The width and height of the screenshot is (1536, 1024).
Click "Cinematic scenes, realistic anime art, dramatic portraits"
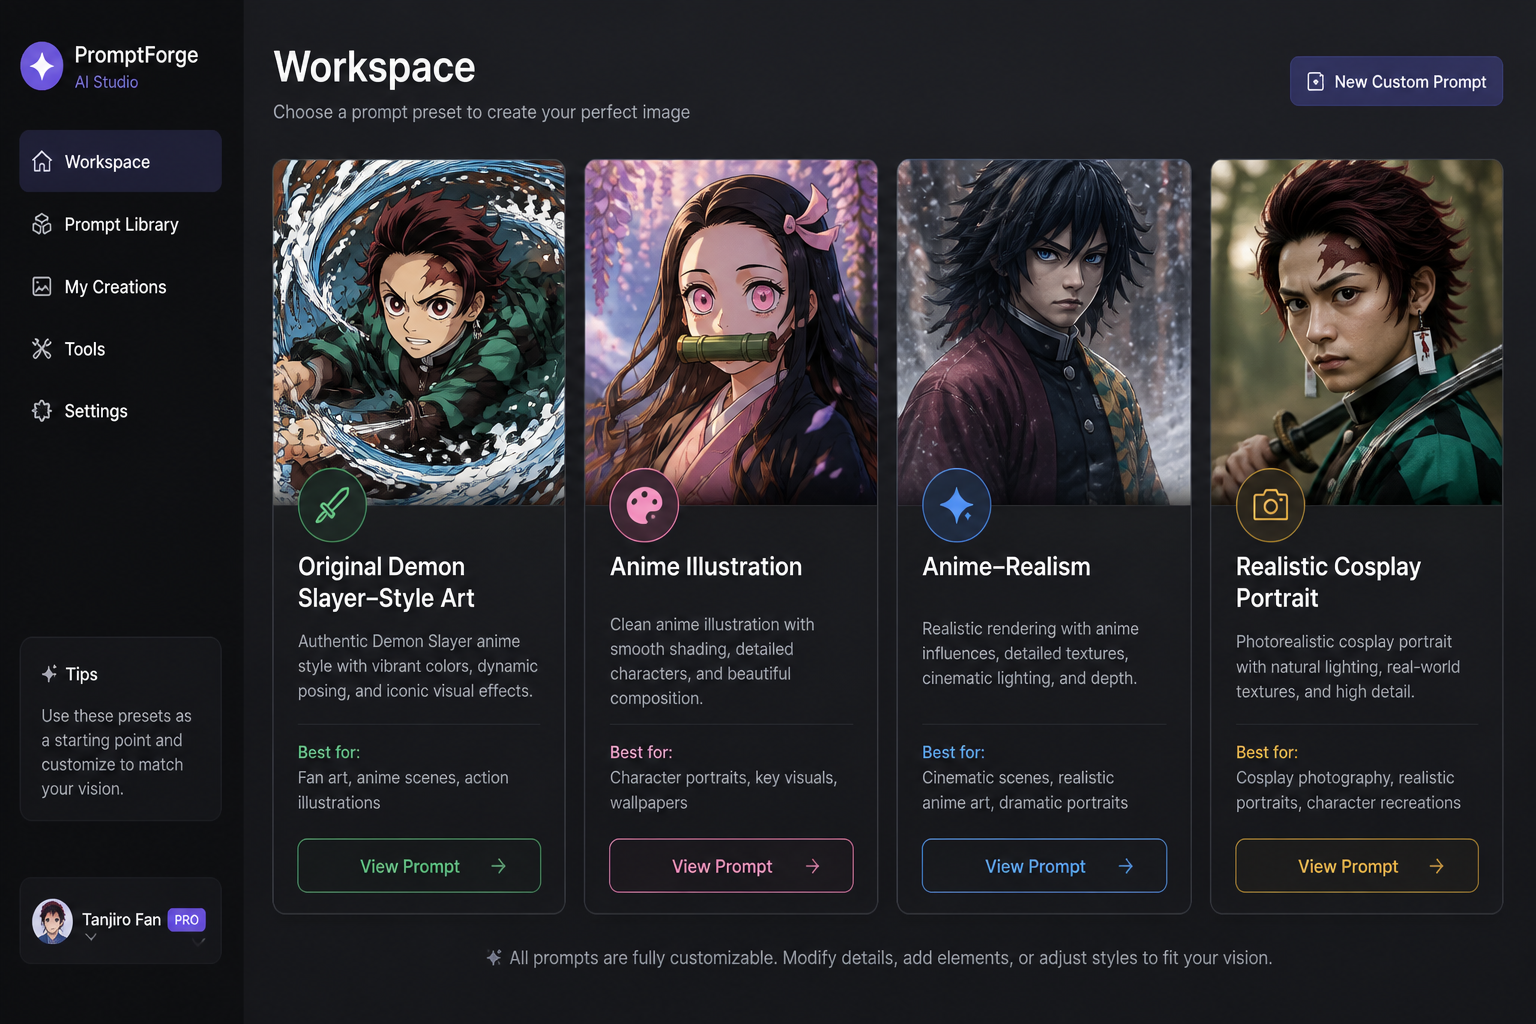(x=1025, y=790)
